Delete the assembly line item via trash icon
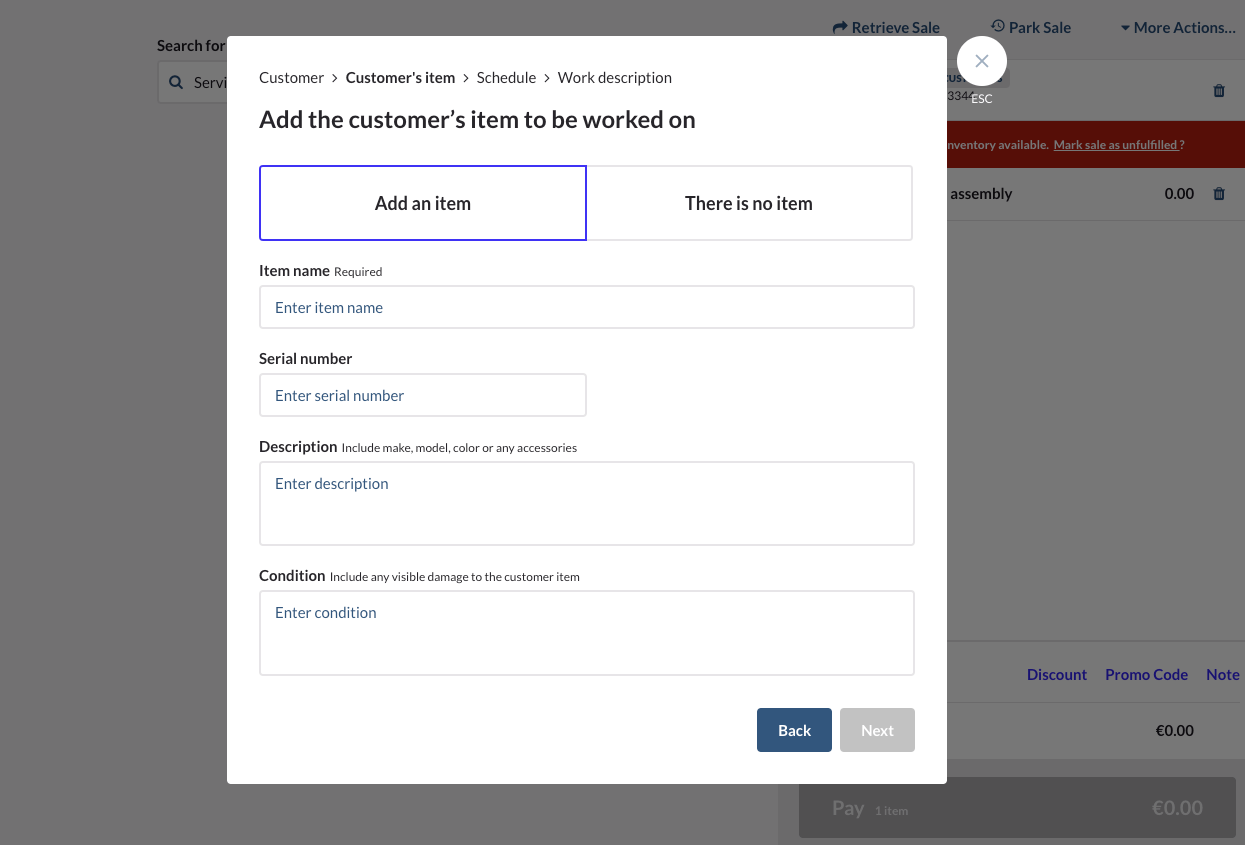This screenshot has height=845, width=1245. point(1219,193)
